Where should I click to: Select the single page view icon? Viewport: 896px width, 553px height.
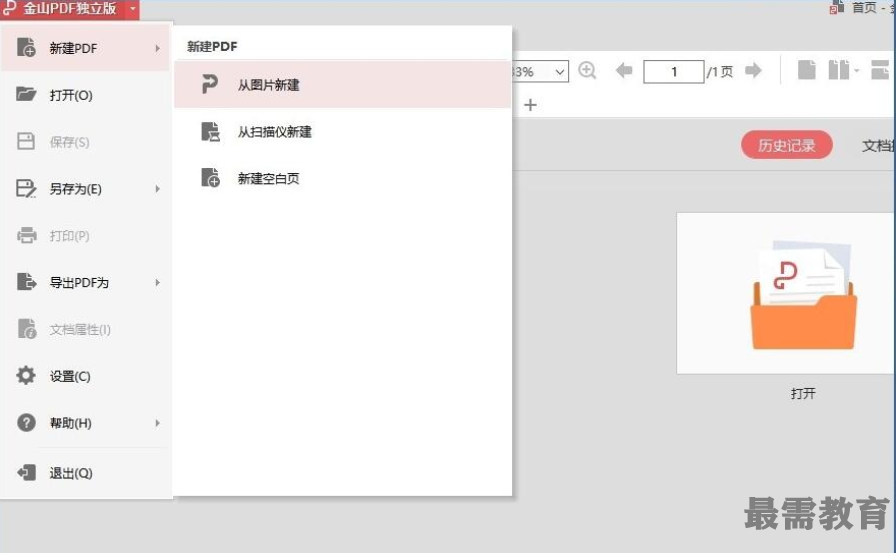807,70
